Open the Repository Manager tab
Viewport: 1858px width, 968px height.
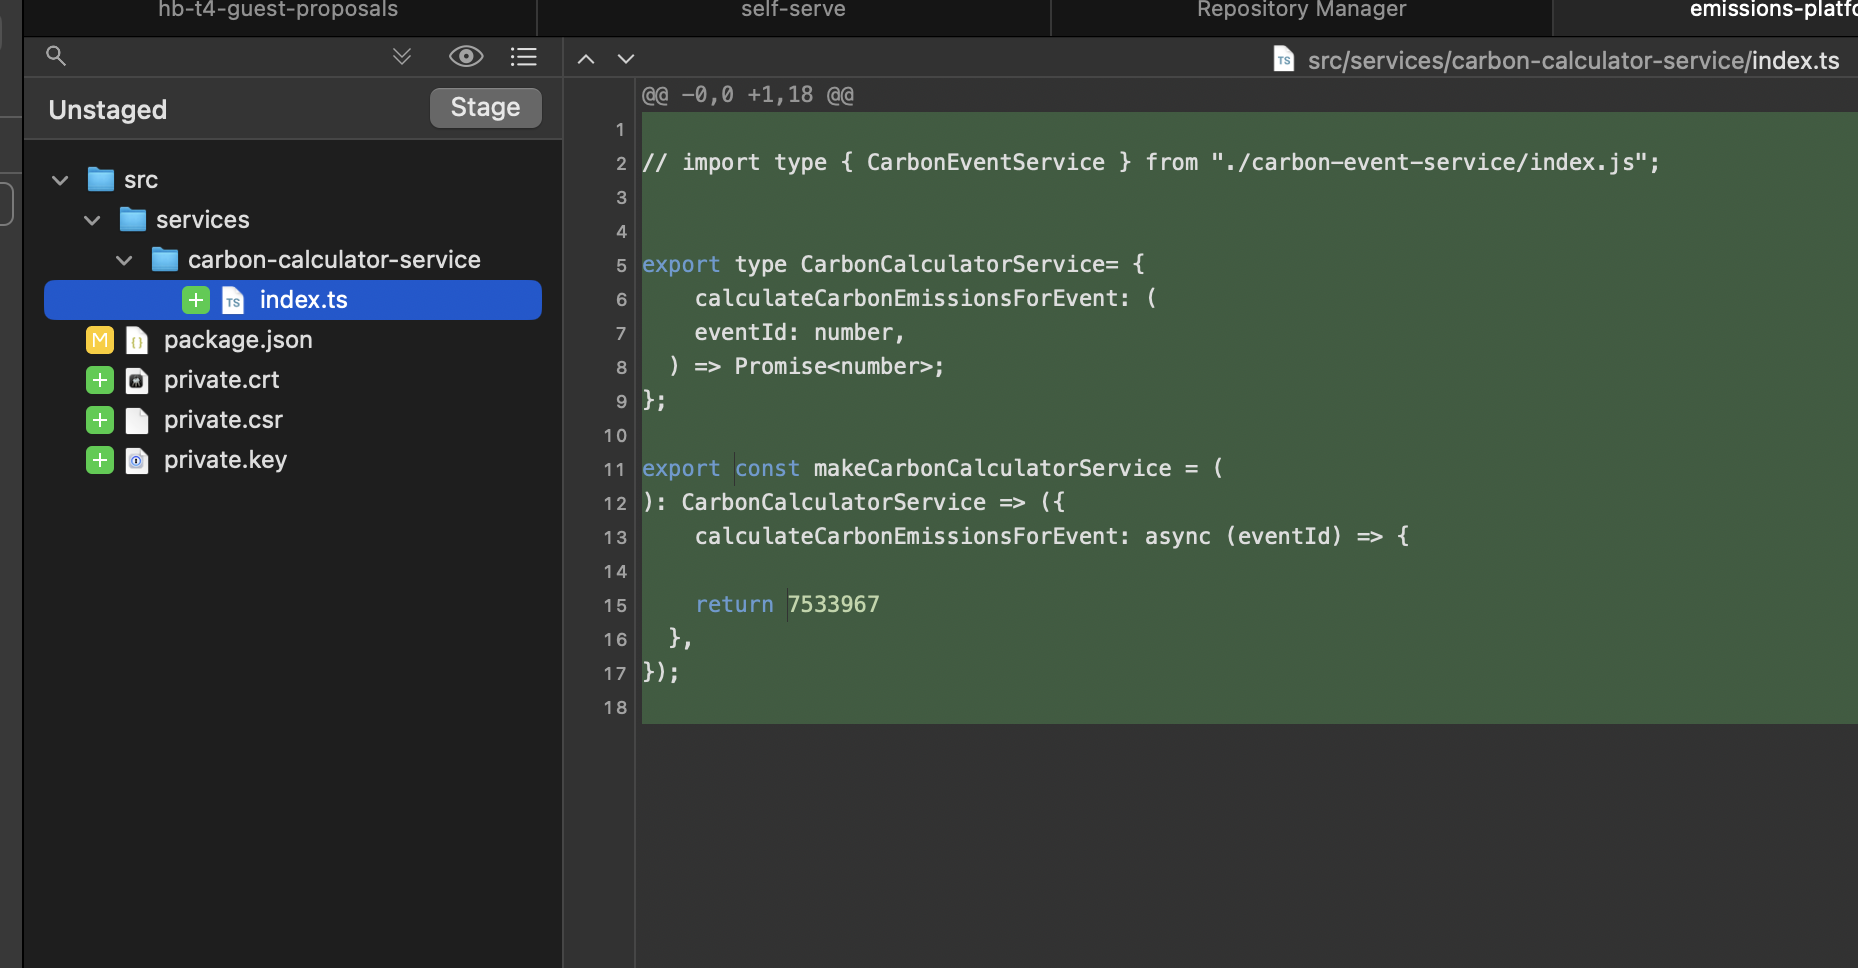pos(1301,10)
